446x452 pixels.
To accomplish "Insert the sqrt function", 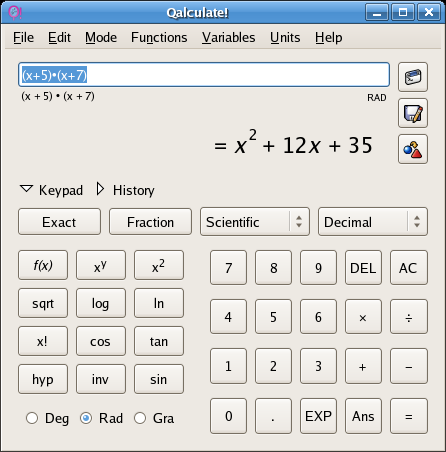I will click(x=43, y=303).
